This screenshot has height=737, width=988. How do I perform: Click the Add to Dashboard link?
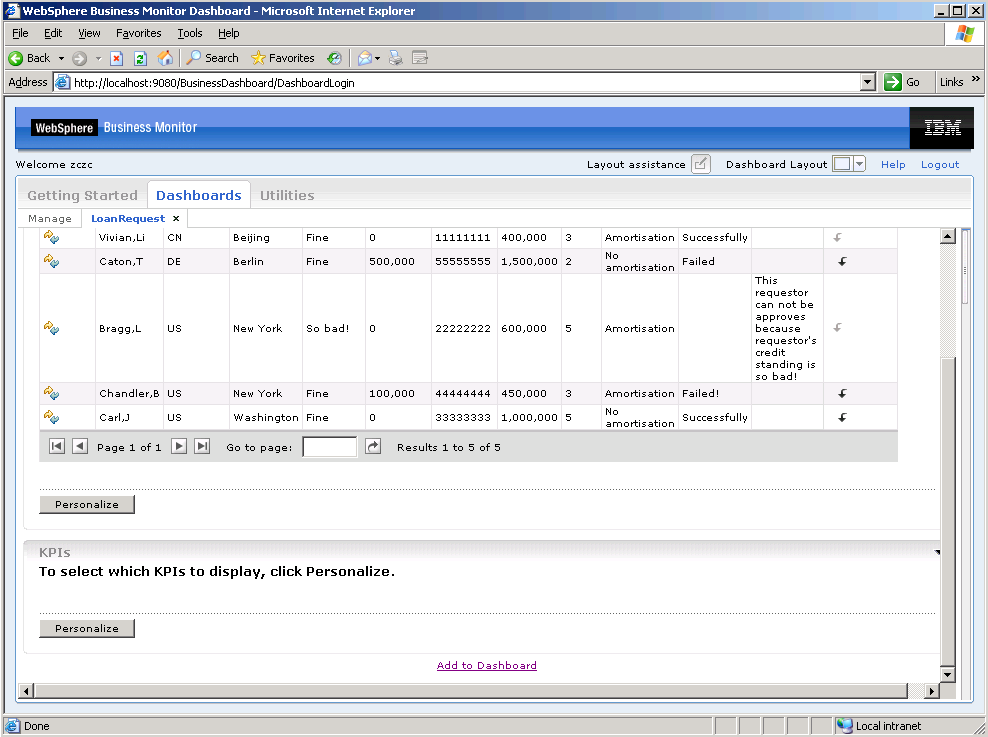487,666
